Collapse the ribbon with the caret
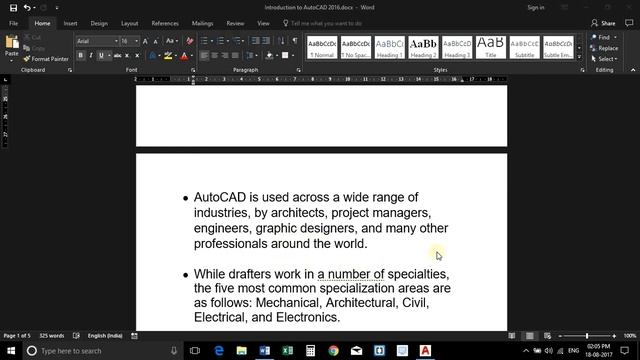Image resolution: width=640 pixels, height=360 pixels. click(633, 70)
